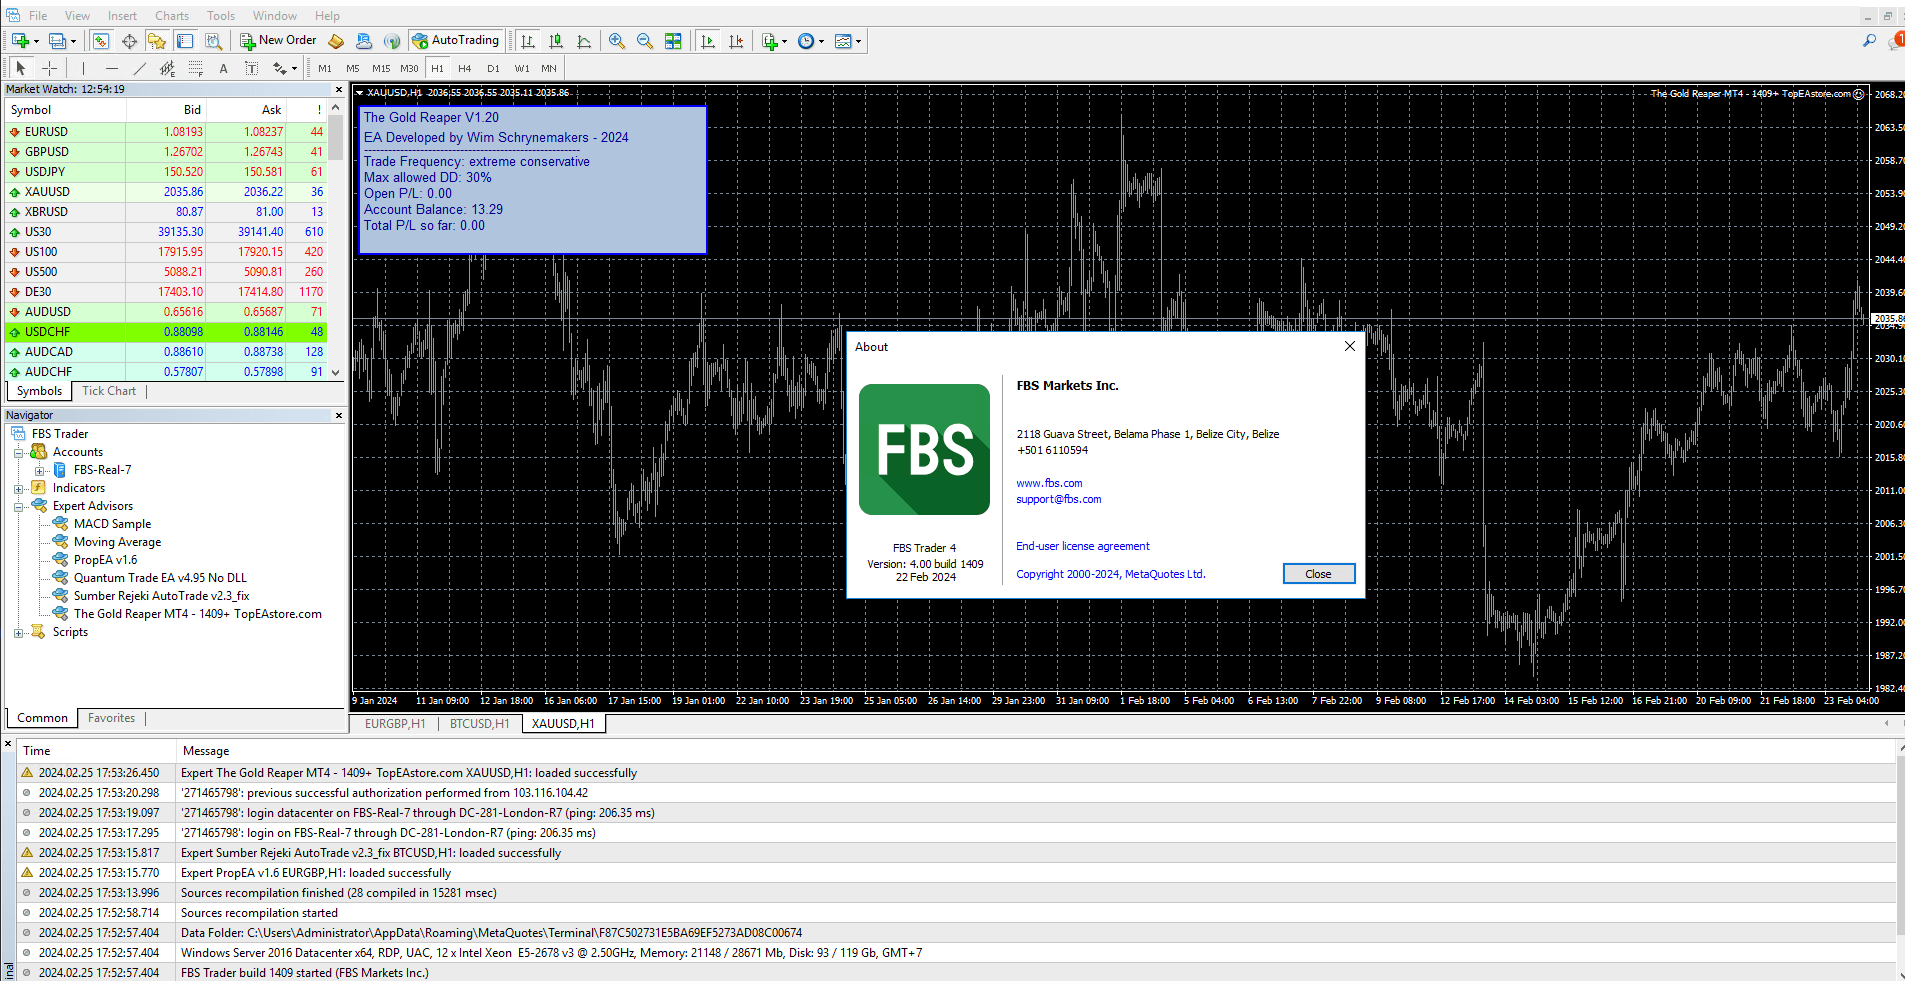Launch the Strategy Tester icon
Image resolution: width=1905 pixels, height=981 pixels.
tap(213, 41)
